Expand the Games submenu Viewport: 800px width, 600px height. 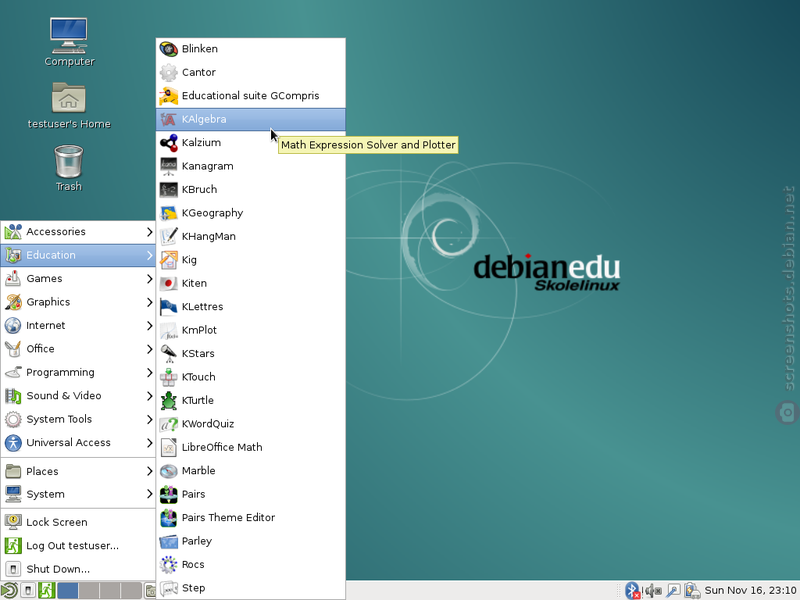tap(78, 279)
